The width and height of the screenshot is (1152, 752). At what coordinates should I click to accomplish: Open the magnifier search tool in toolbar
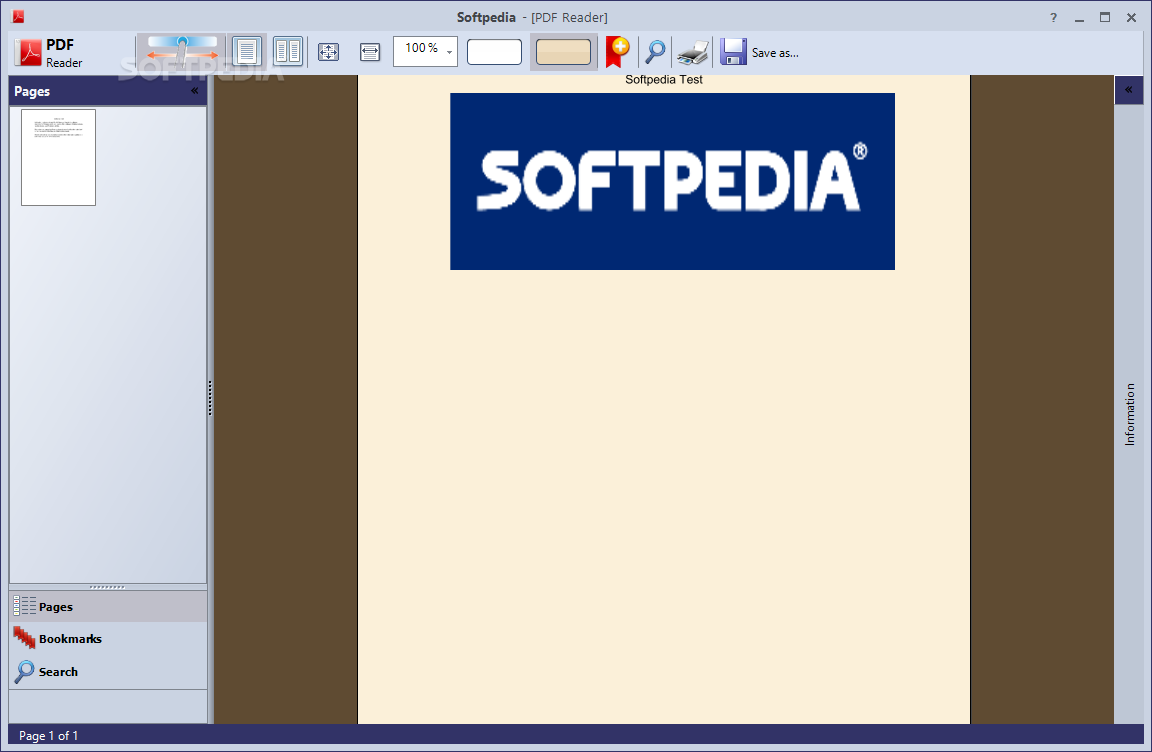coord(655,51)
